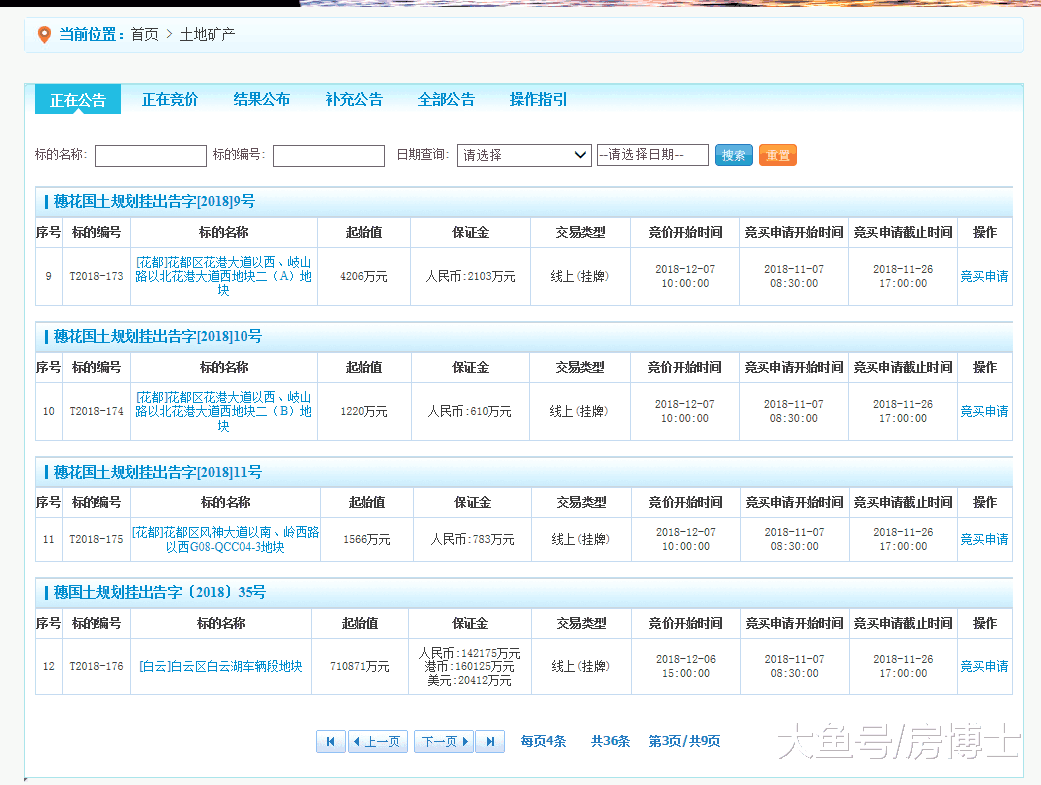Screen dimensions: 1041x785
Task: Click inside the 标的名称 input field
Action: click(x=150, y=155)
